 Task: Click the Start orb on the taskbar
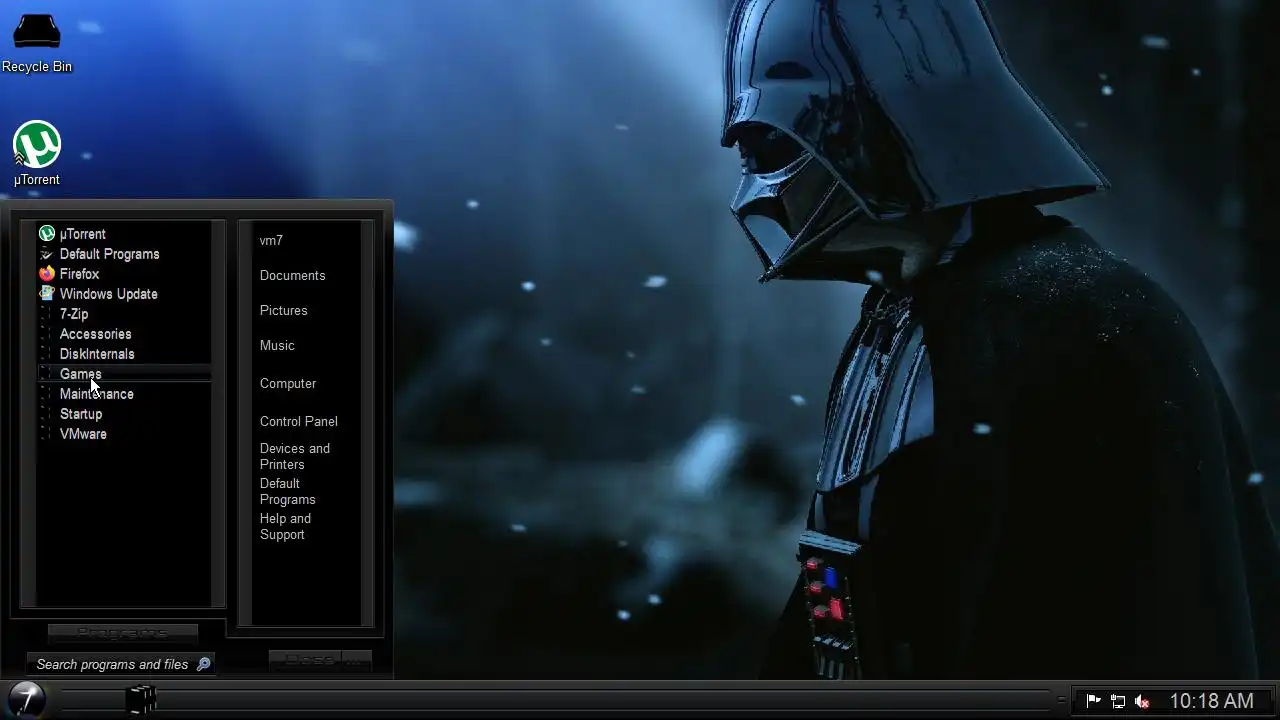click(26, 699)
